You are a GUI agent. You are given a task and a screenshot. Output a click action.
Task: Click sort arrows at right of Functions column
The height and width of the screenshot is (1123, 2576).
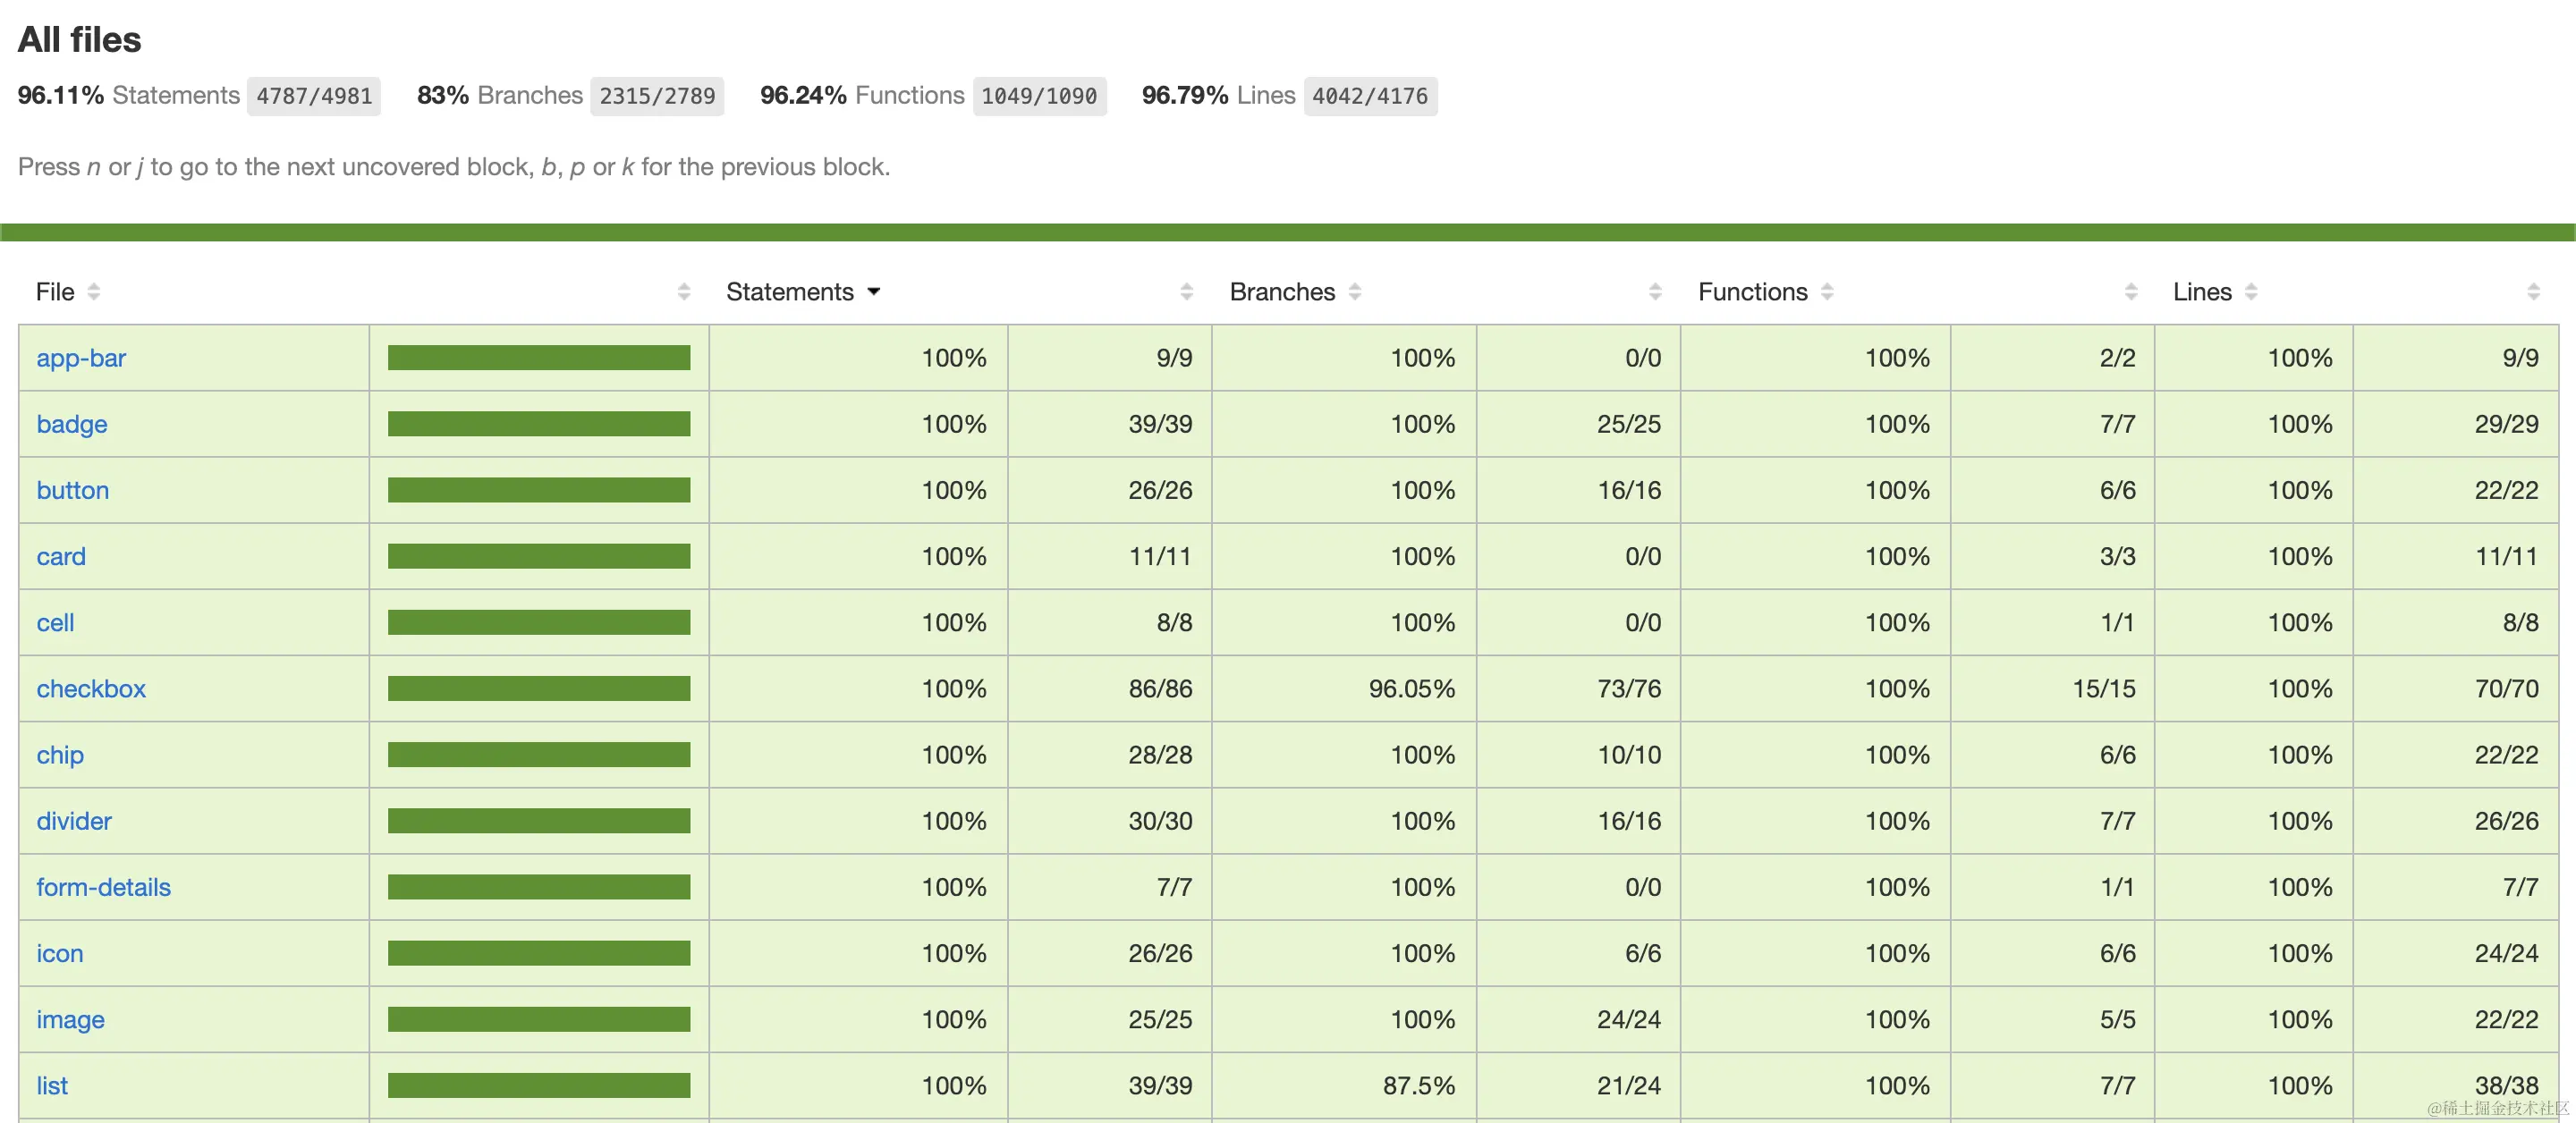[2131, 292]
